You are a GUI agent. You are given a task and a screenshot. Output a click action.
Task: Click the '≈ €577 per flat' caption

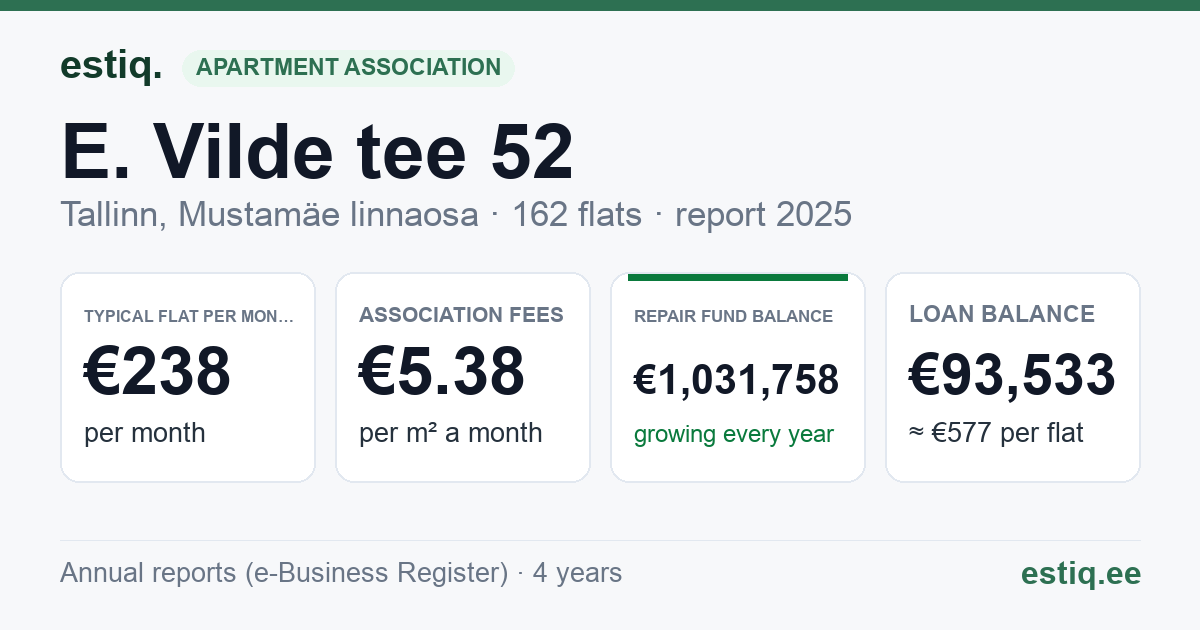pyautogui.click(x=996, y=434)
